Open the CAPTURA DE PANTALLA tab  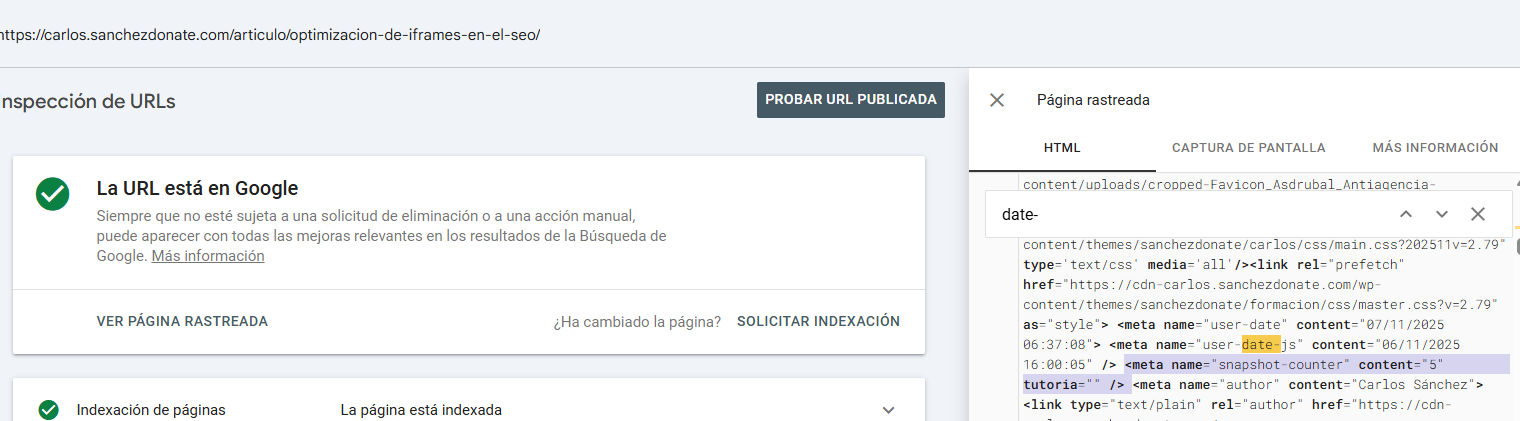pos(1248,148)
